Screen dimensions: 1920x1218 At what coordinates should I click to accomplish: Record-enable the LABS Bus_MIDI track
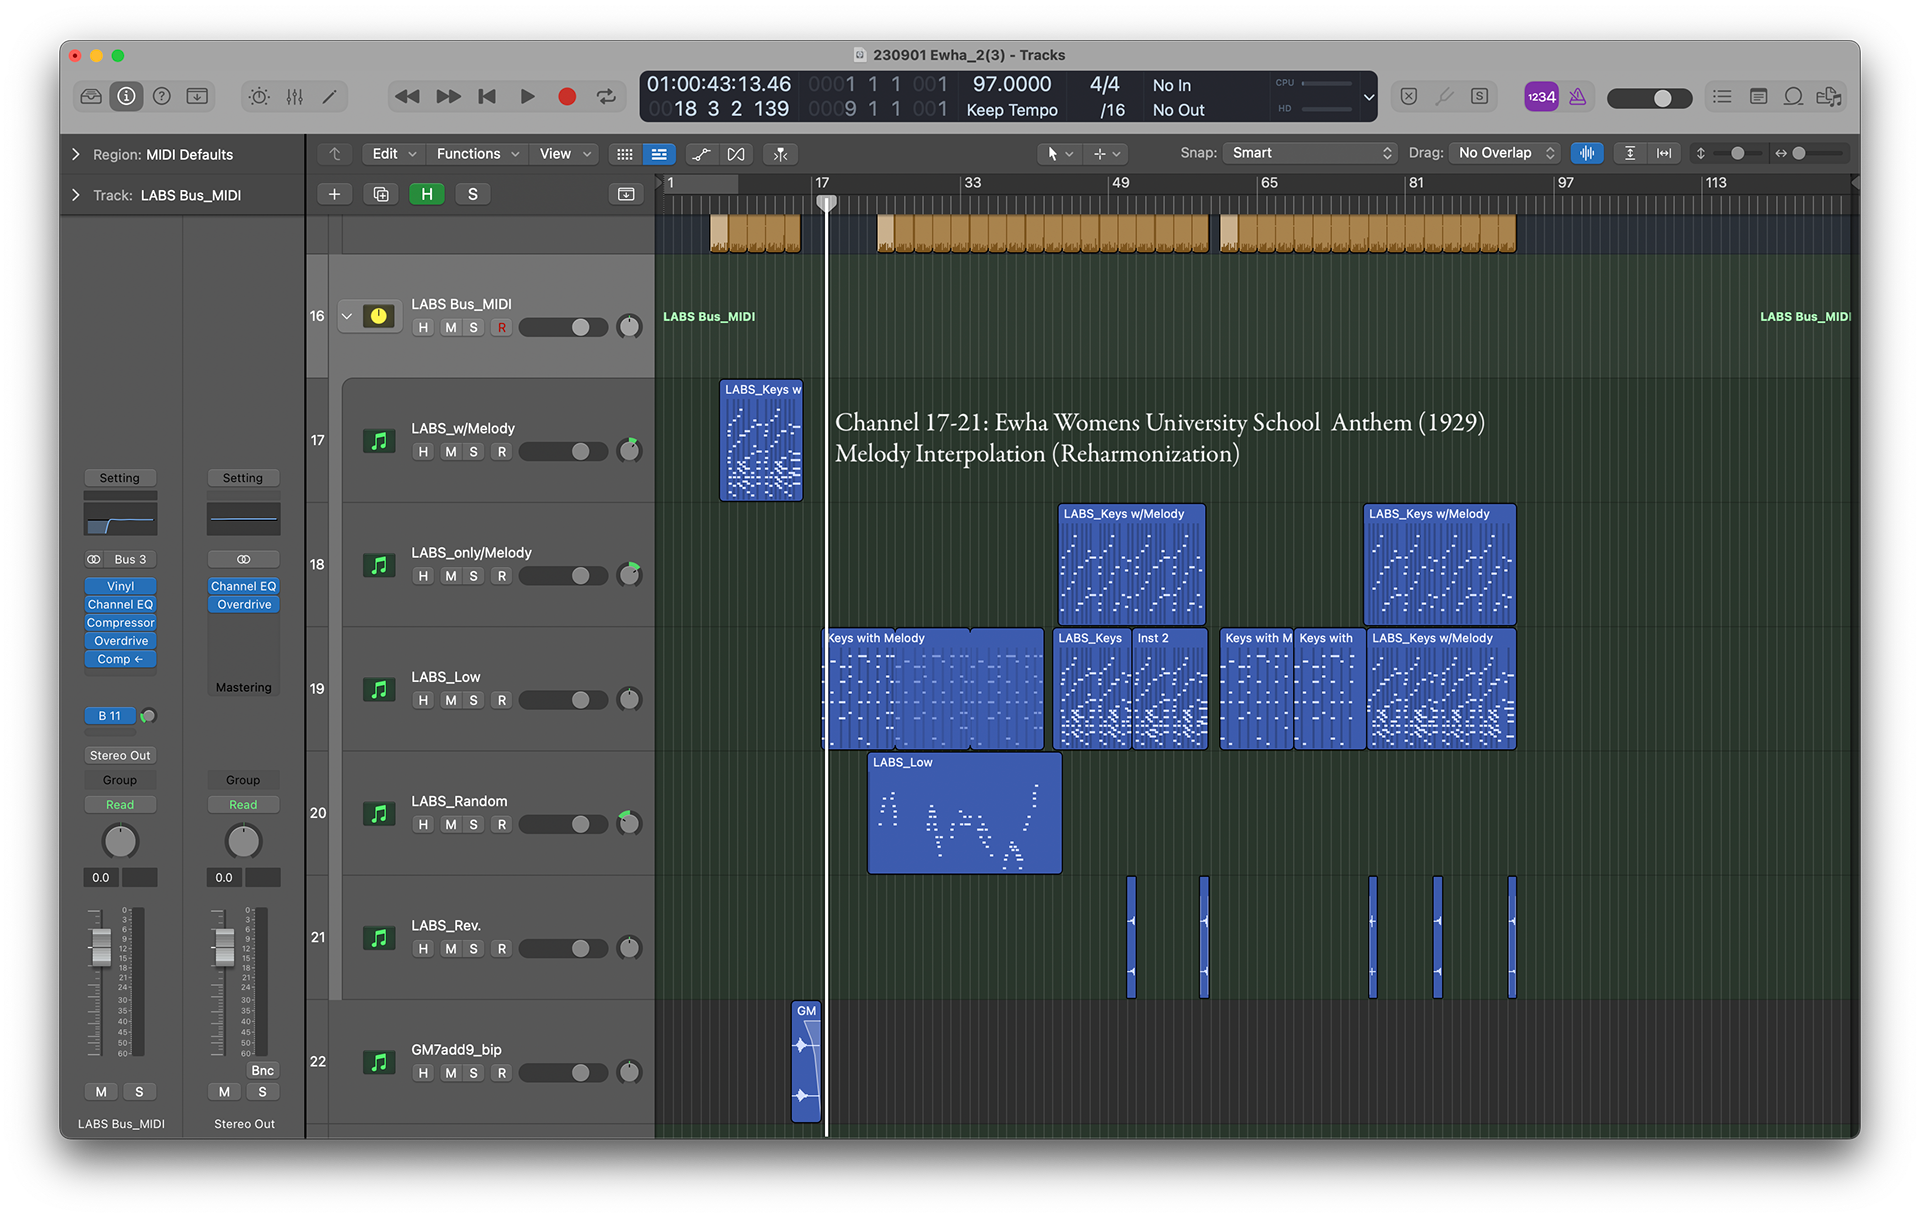pyautogui.click(x=502, y=328)
